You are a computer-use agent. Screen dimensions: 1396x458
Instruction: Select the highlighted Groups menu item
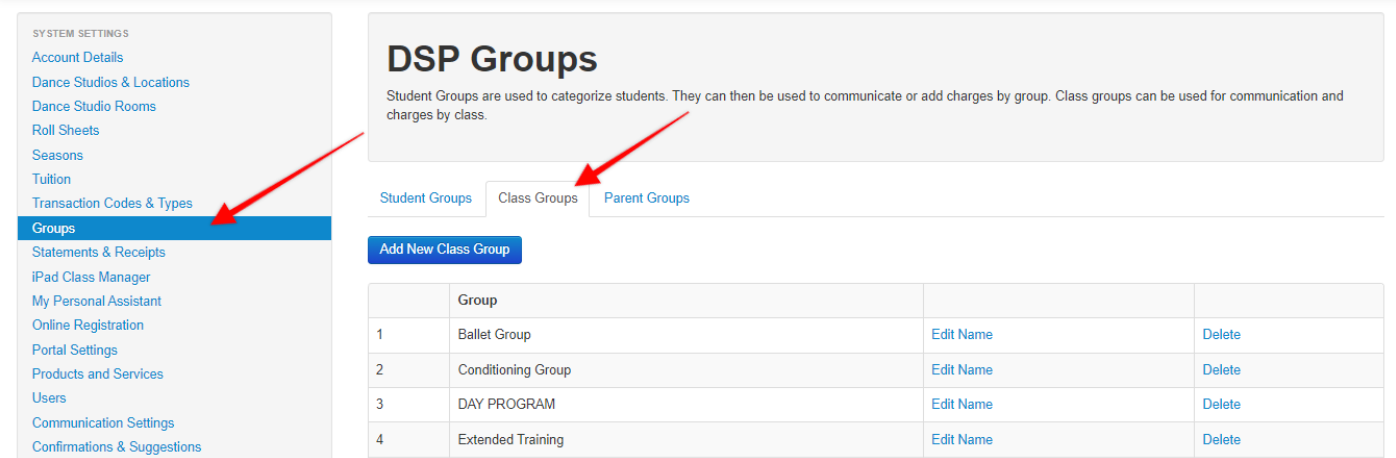coord(174,228)
